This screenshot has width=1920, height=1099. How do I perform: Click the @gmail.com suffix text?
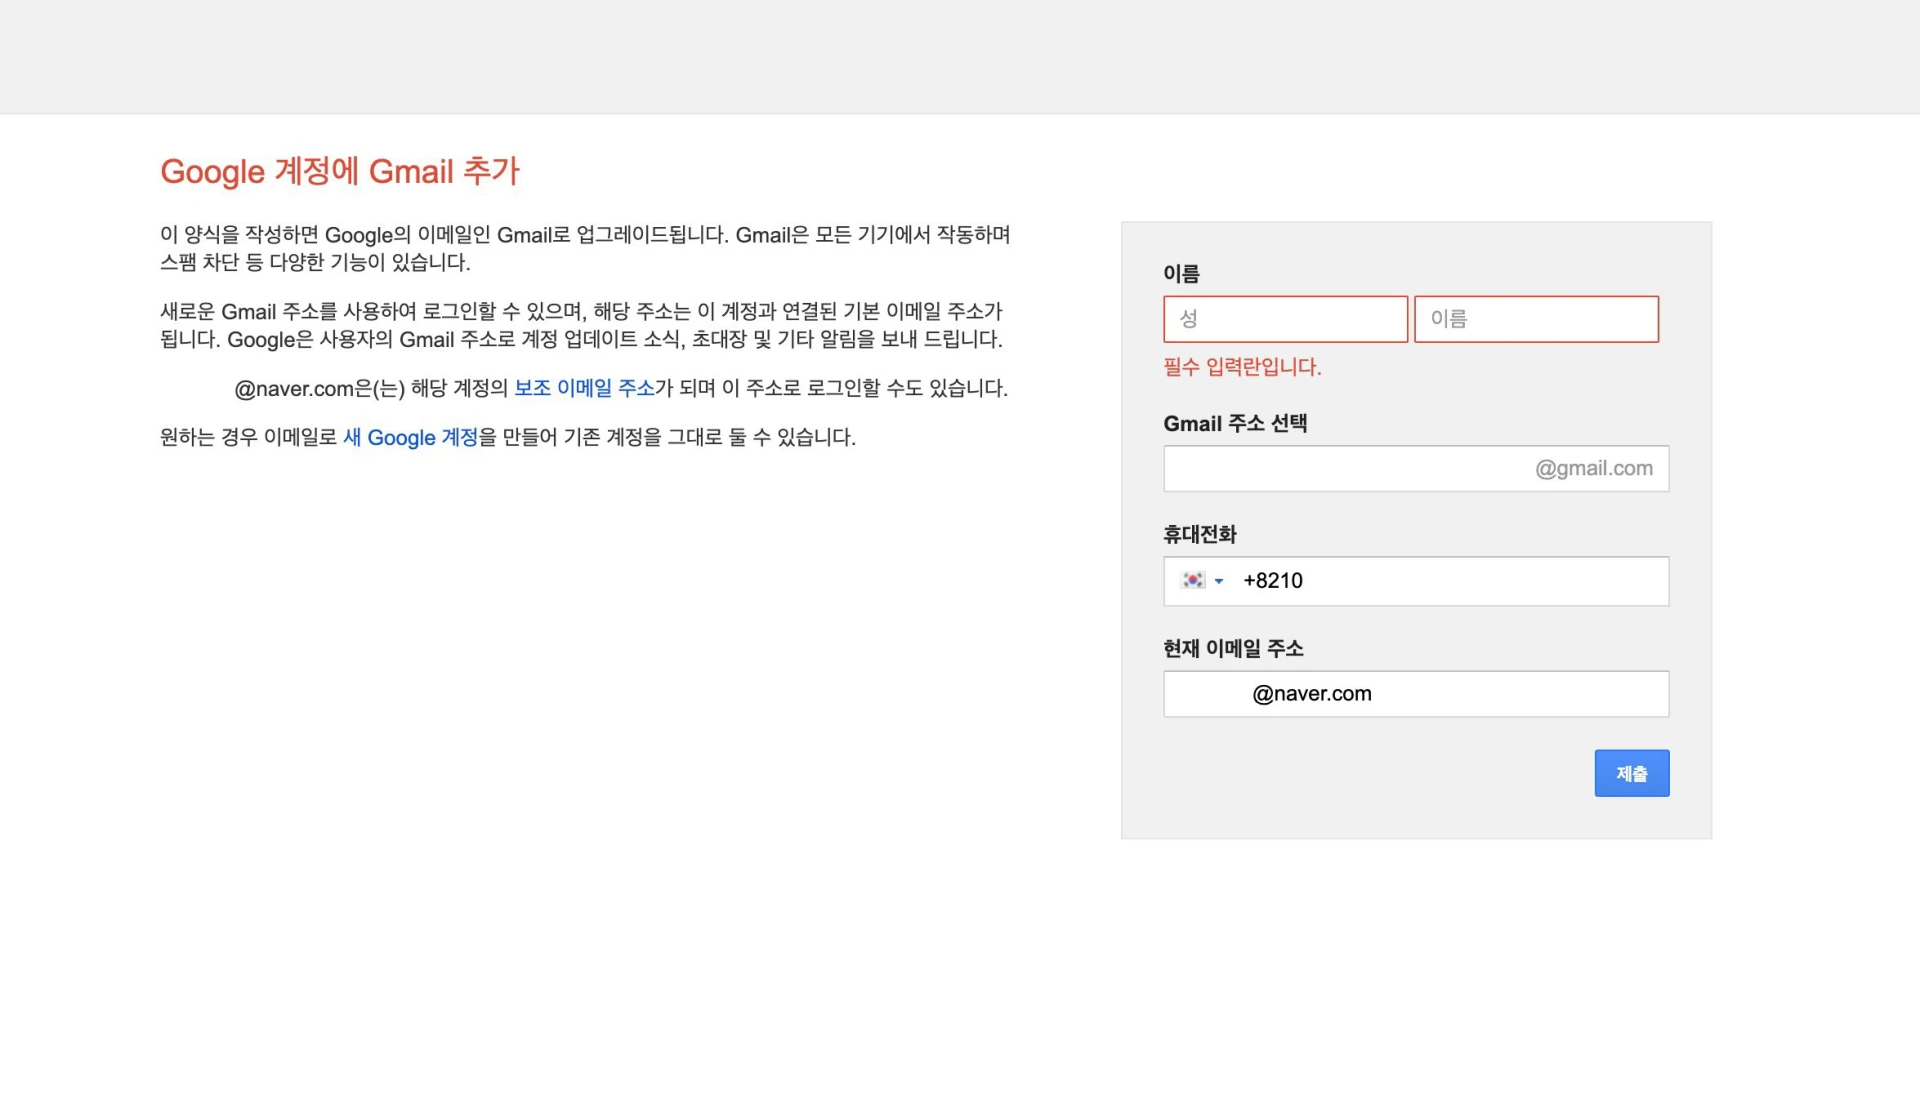click(1594, 468)
